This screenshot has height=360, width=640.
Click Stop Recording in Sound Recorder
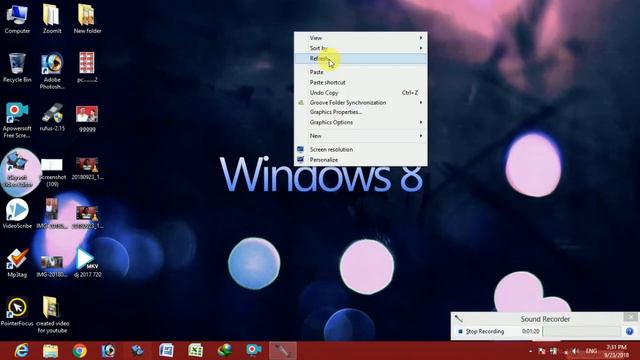481,331
